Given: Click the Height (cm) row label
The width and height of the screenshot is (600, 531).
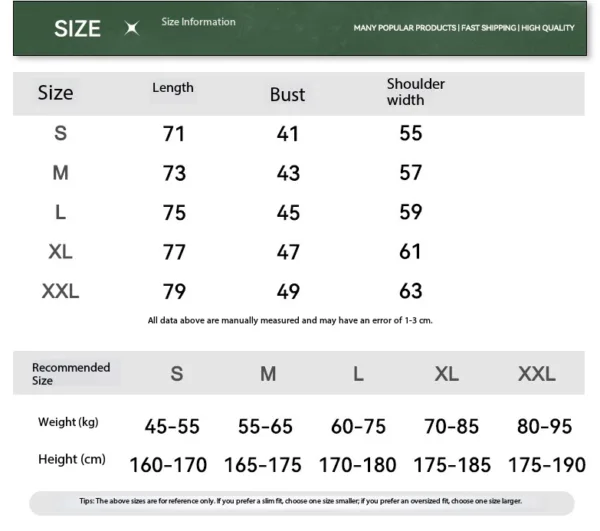Looking at the screenshot, I should [x=71, y=460].
